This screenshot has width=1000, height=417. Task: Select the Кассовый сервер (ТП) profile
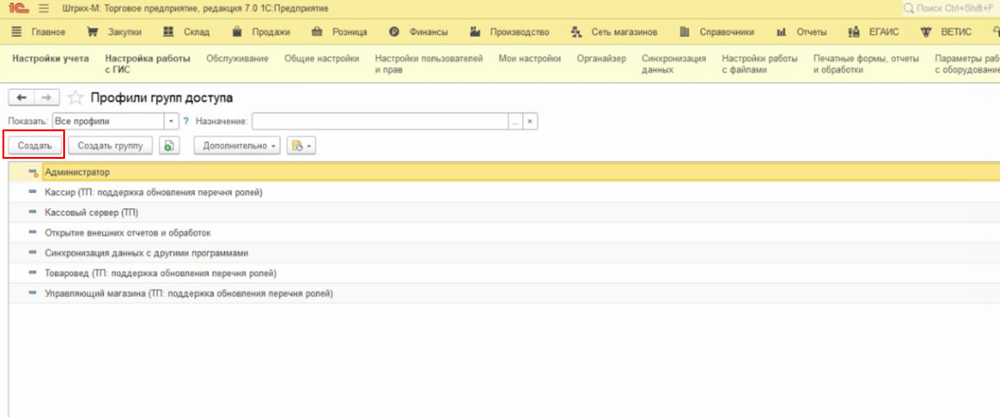click(x=91, y=213)
